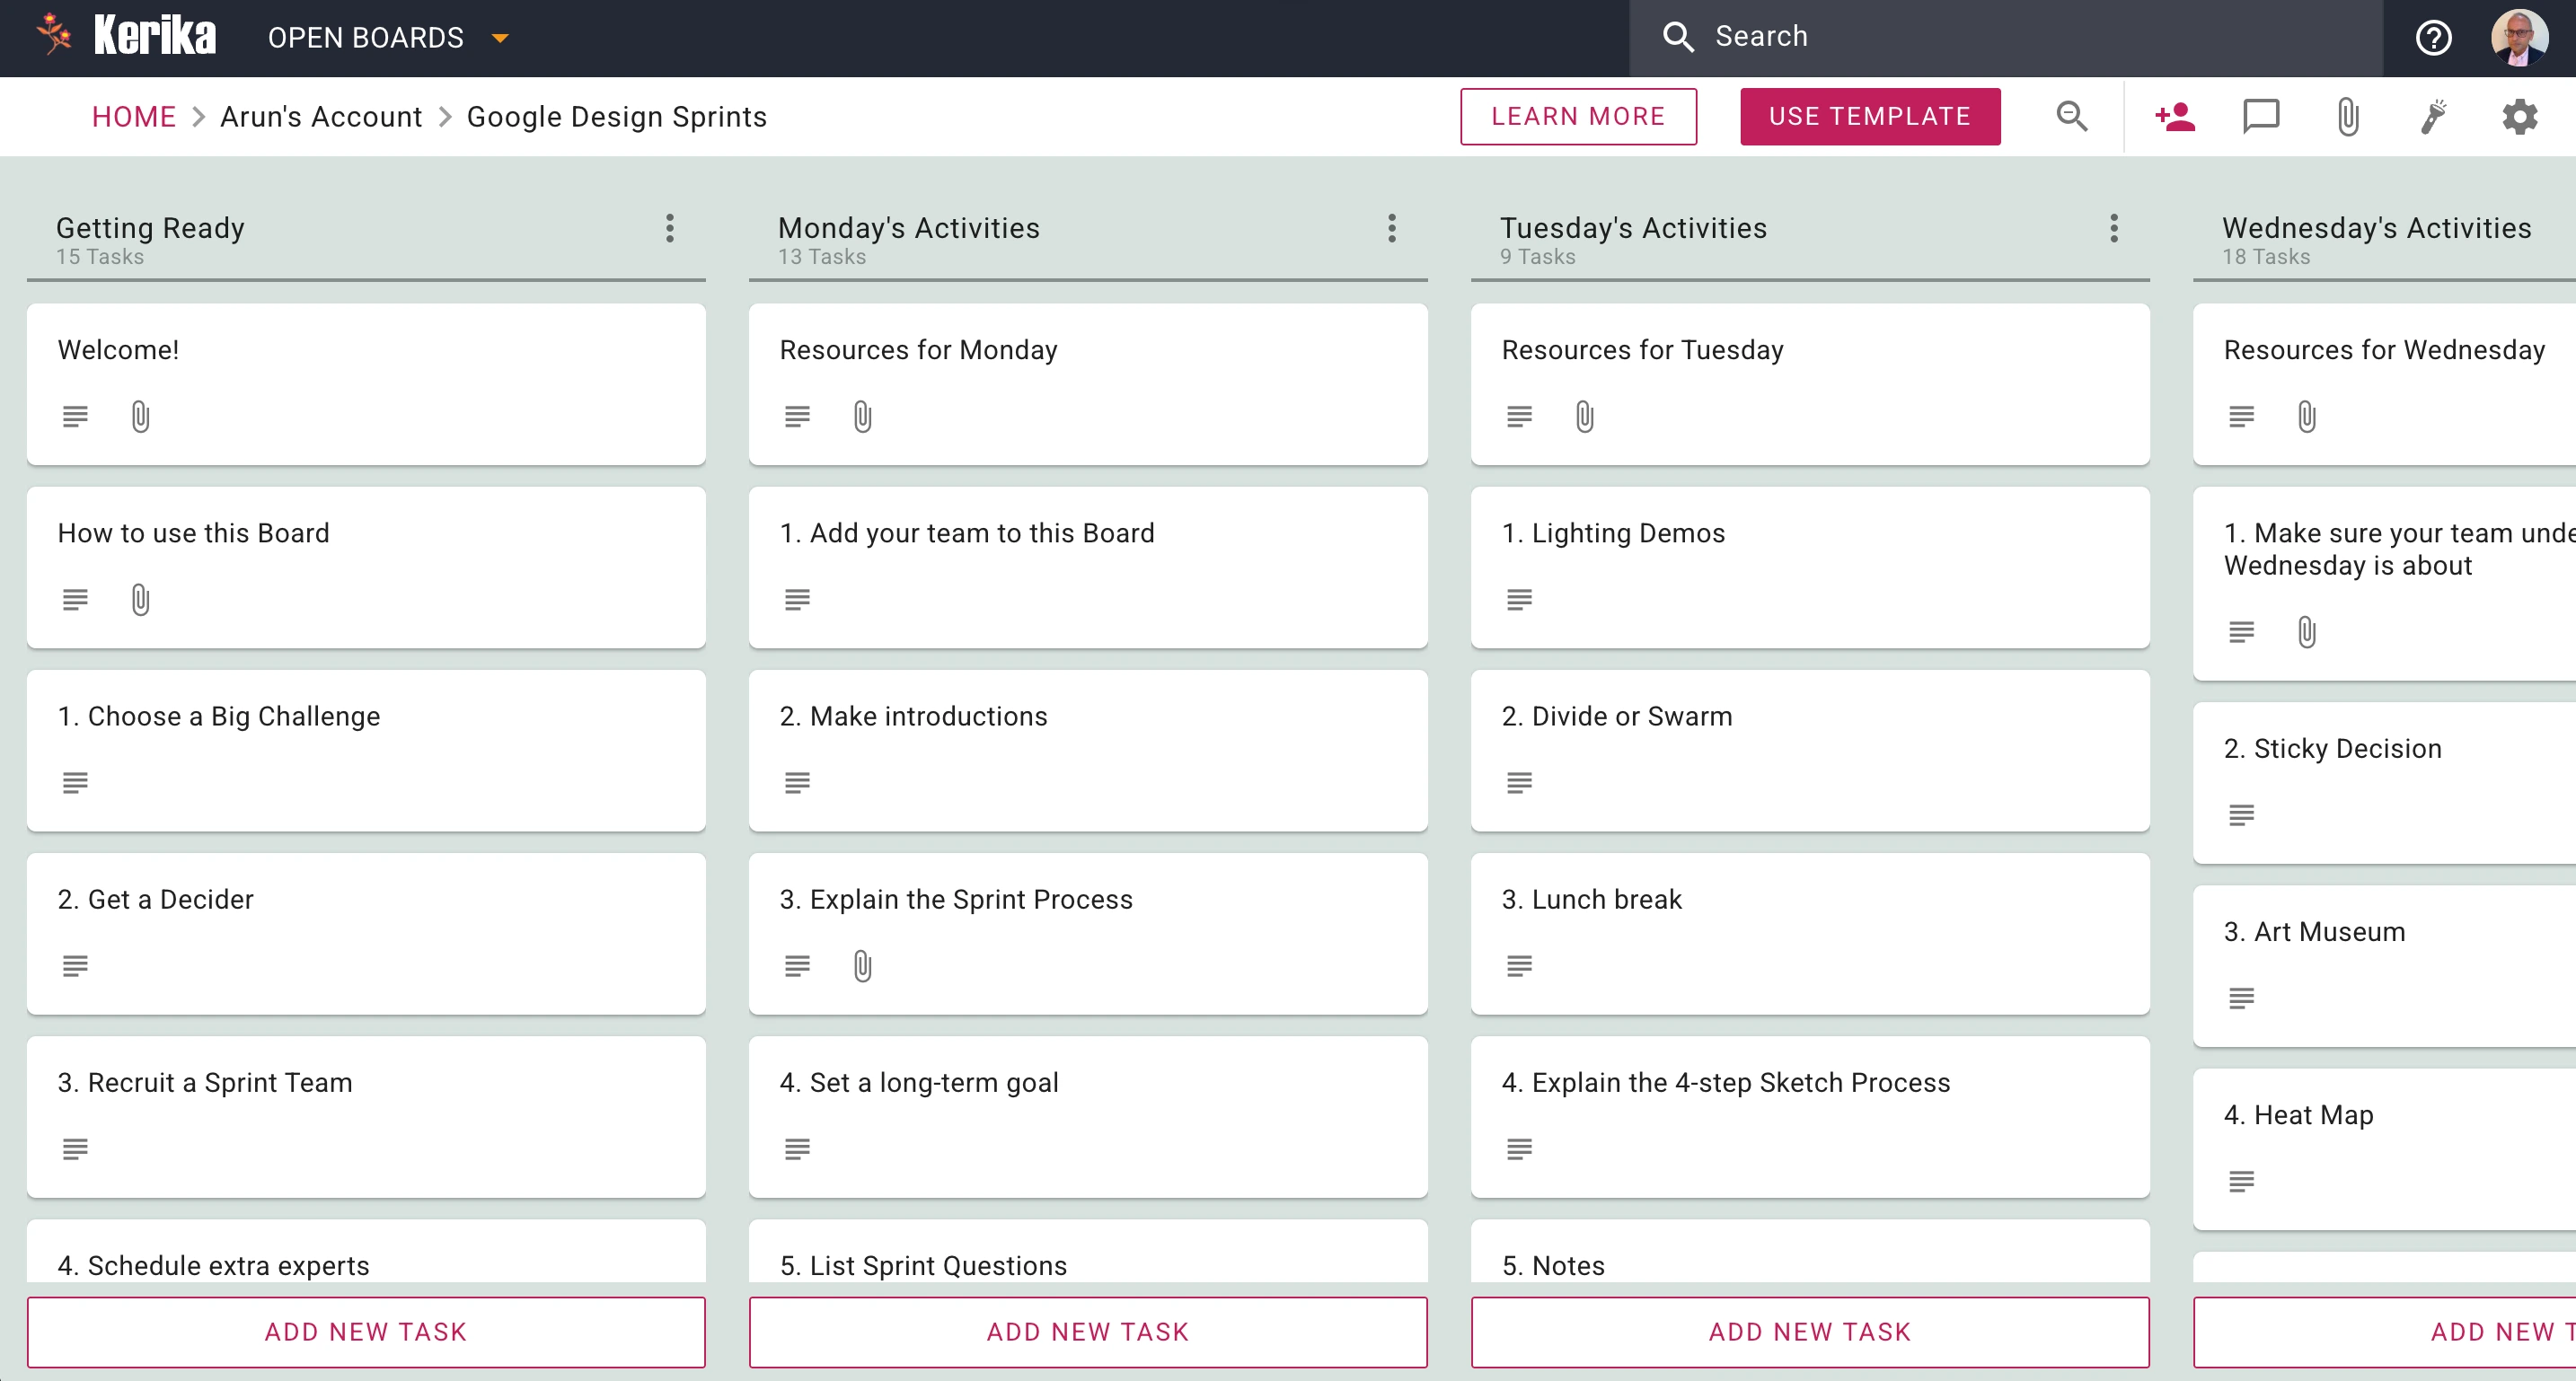Click the Search input field

click(x=2006, y=38)
